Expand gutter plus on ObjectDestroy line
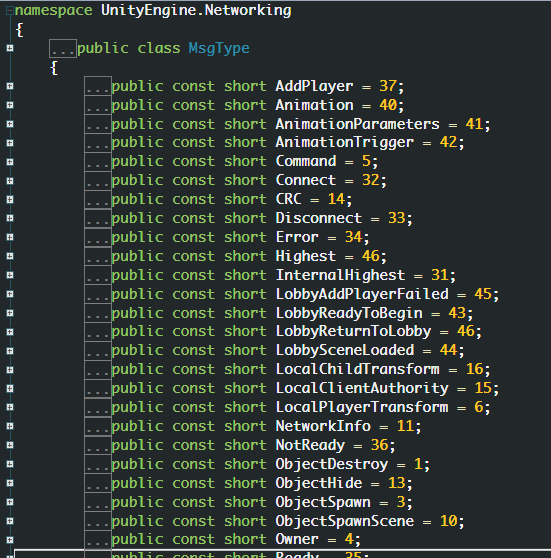551x558 pixels. 10,464
